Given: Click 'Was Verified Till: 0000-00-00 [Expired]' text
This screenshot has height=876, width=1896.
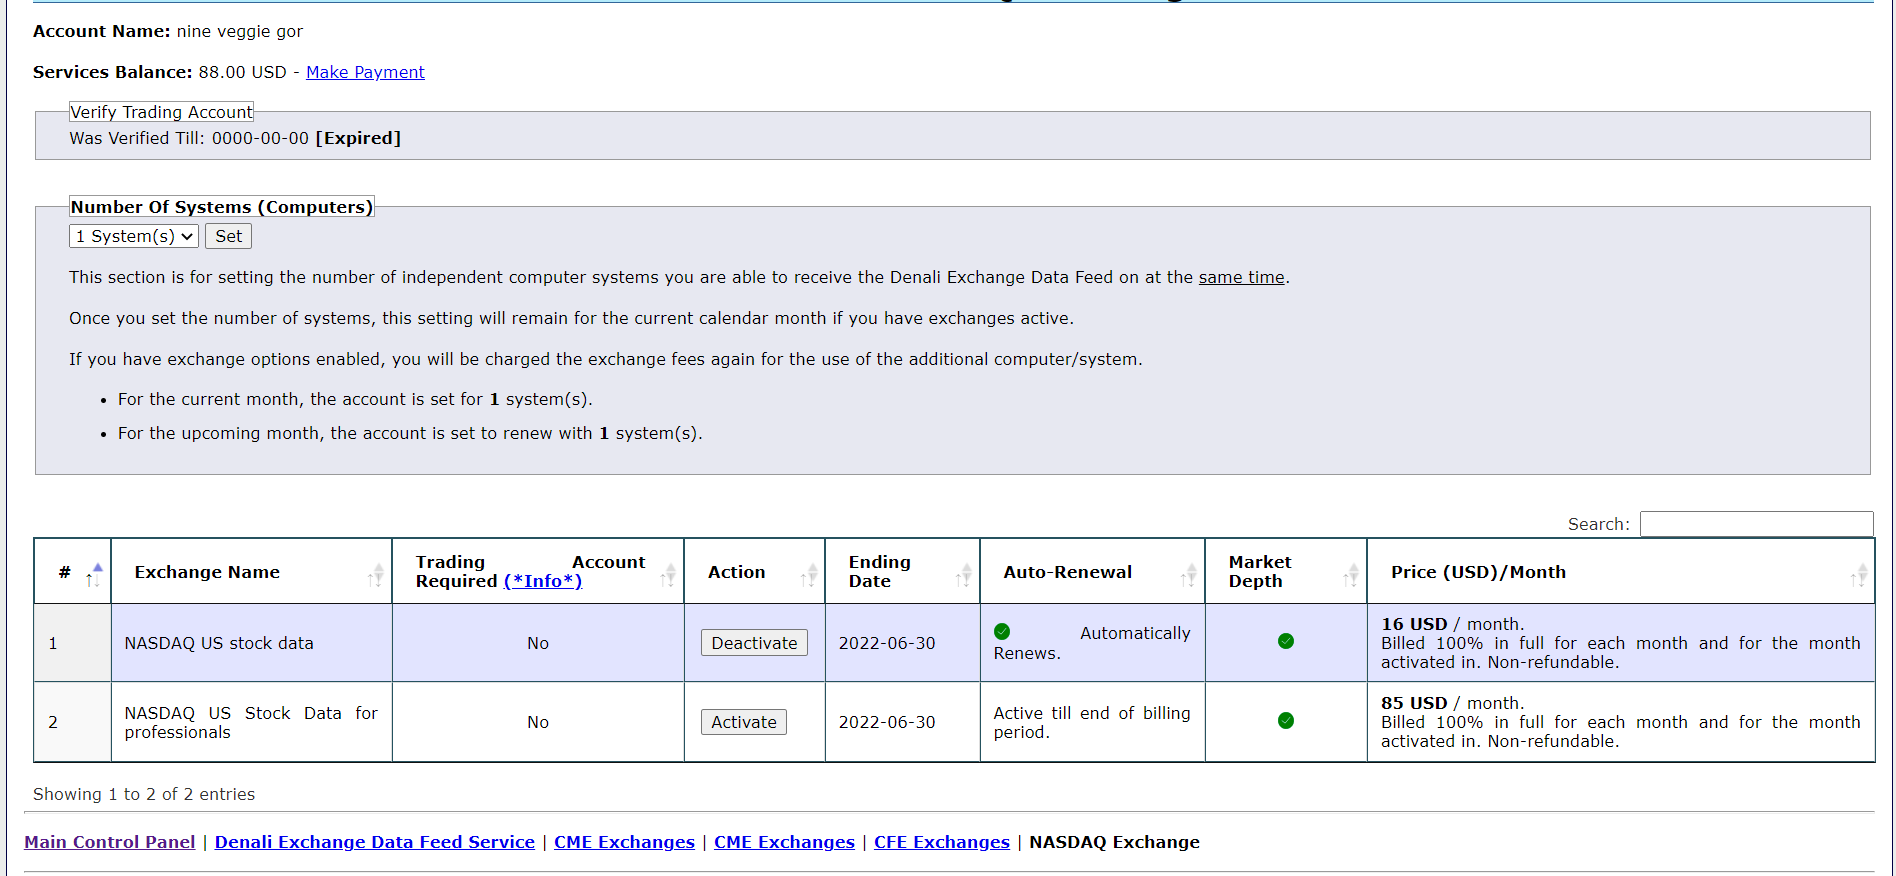Looking at the screenshot, I should [x=235, y=138].
